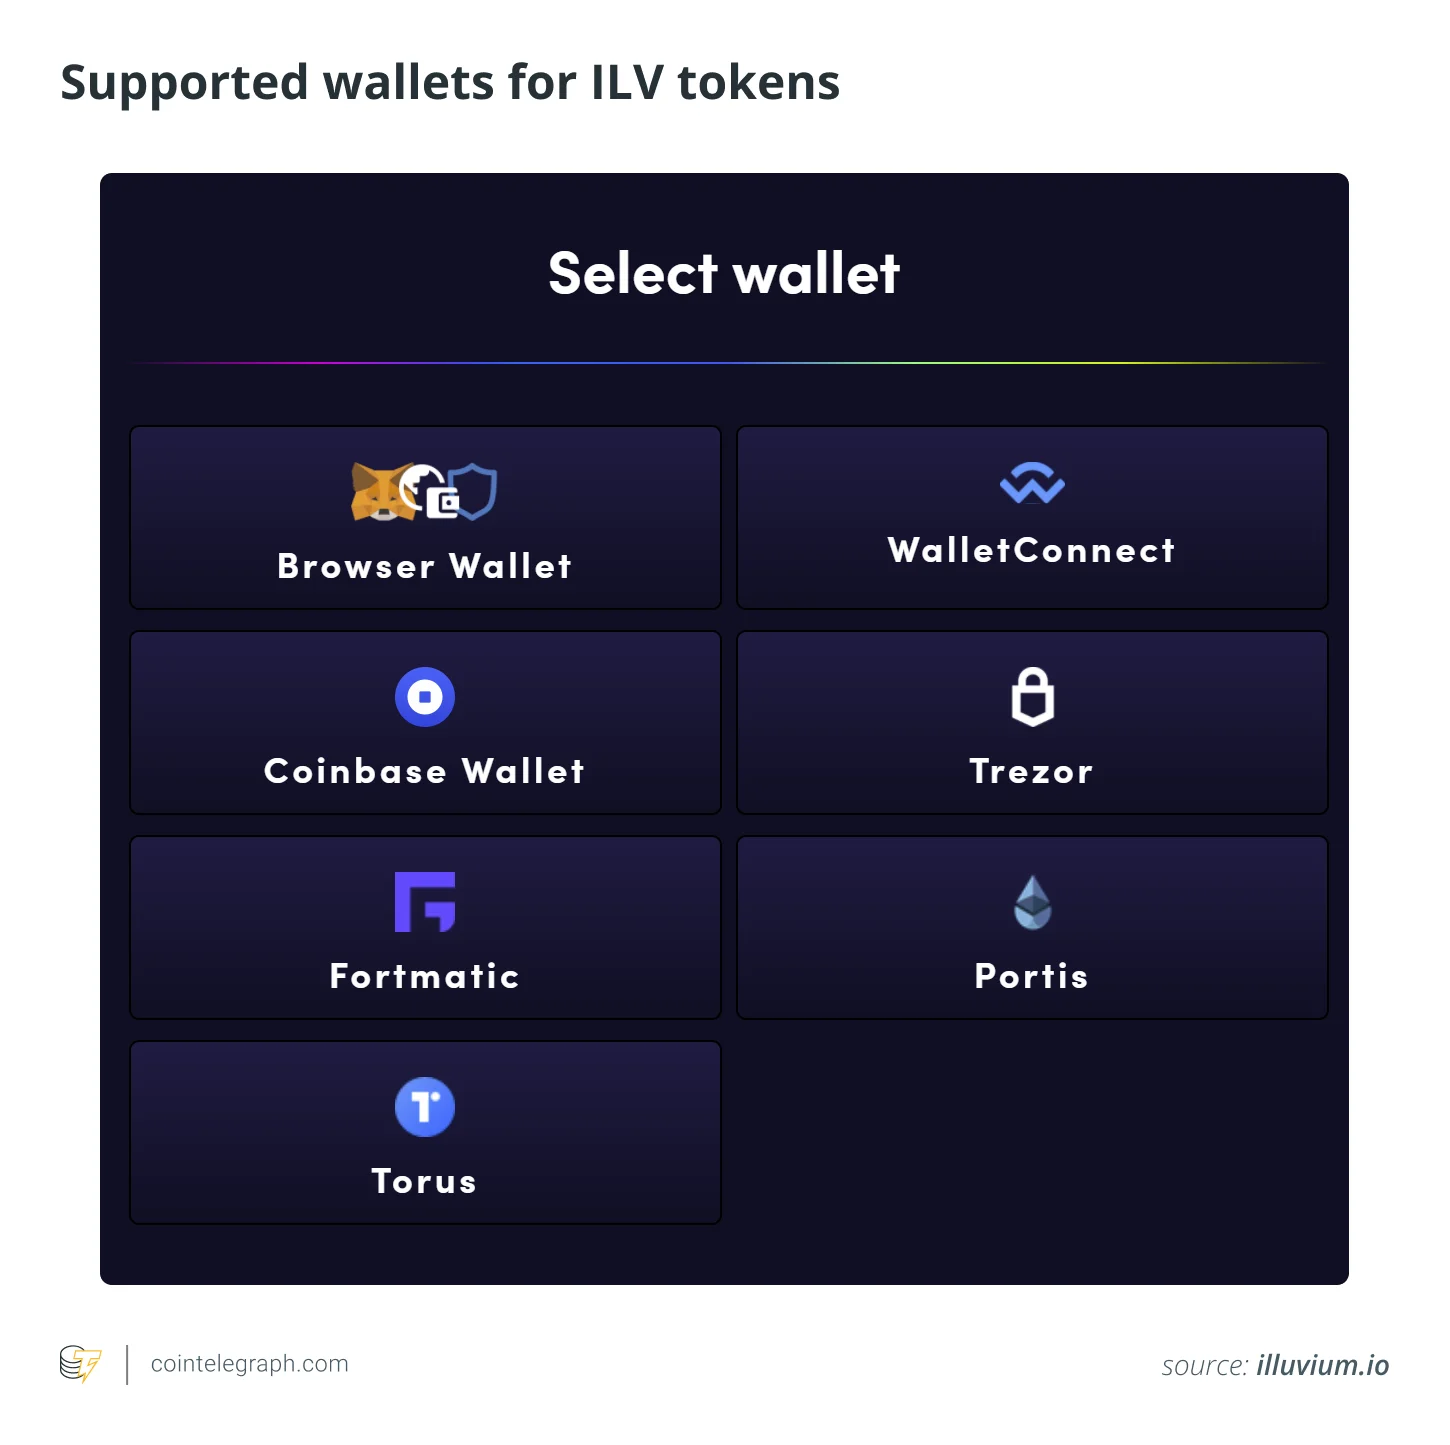This screenshot has width=1450, height=1445.
Task: Click the purple Fortmatic logo
Action: tap(425, 902)
